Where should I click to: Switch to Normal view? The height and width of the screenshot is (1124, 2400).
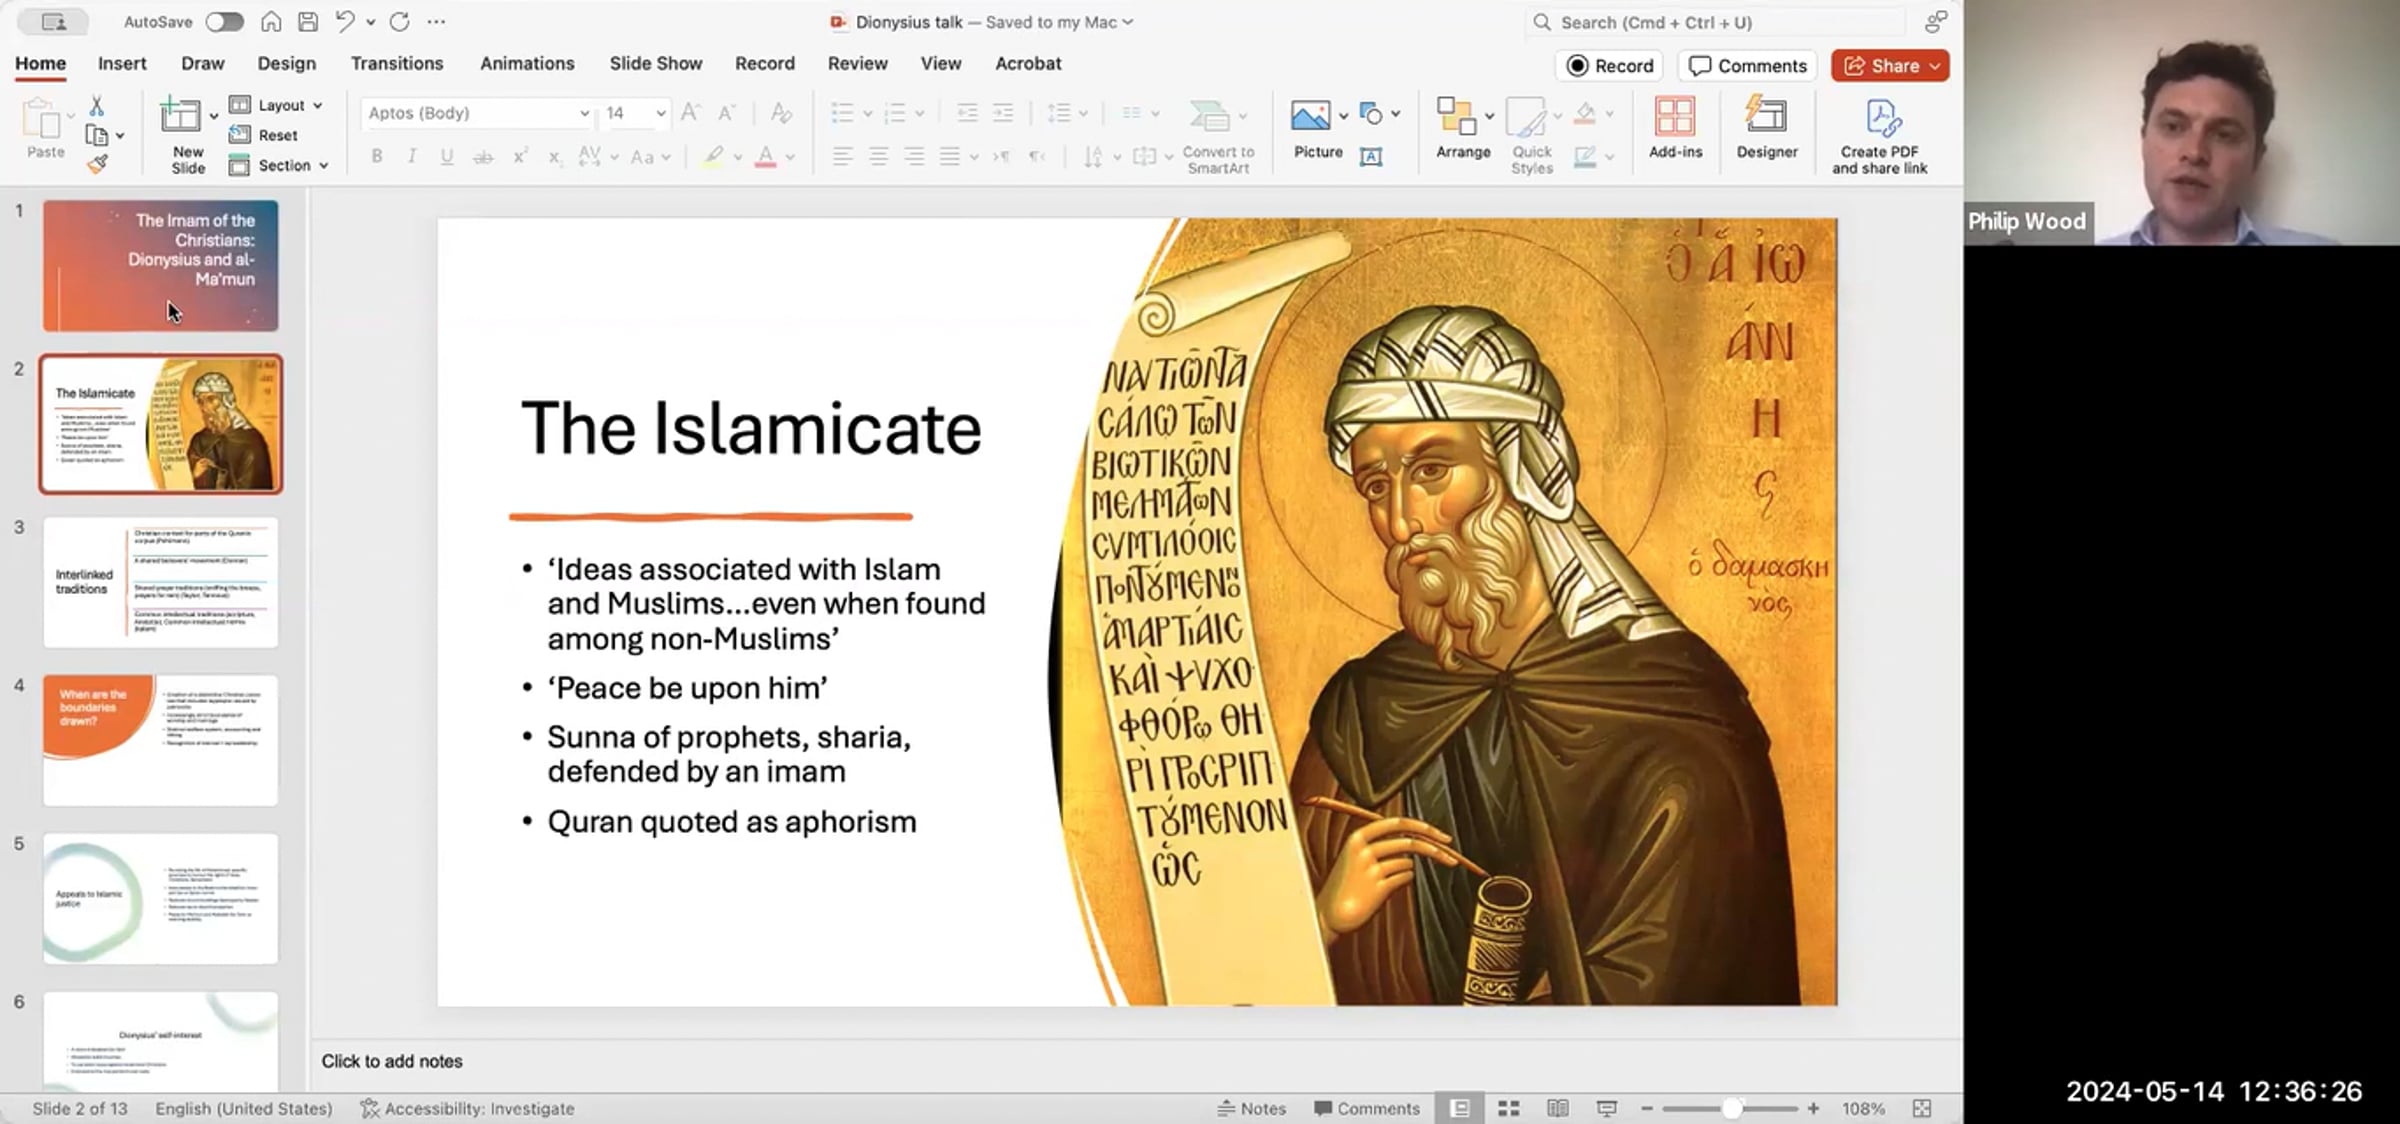1460,1108
